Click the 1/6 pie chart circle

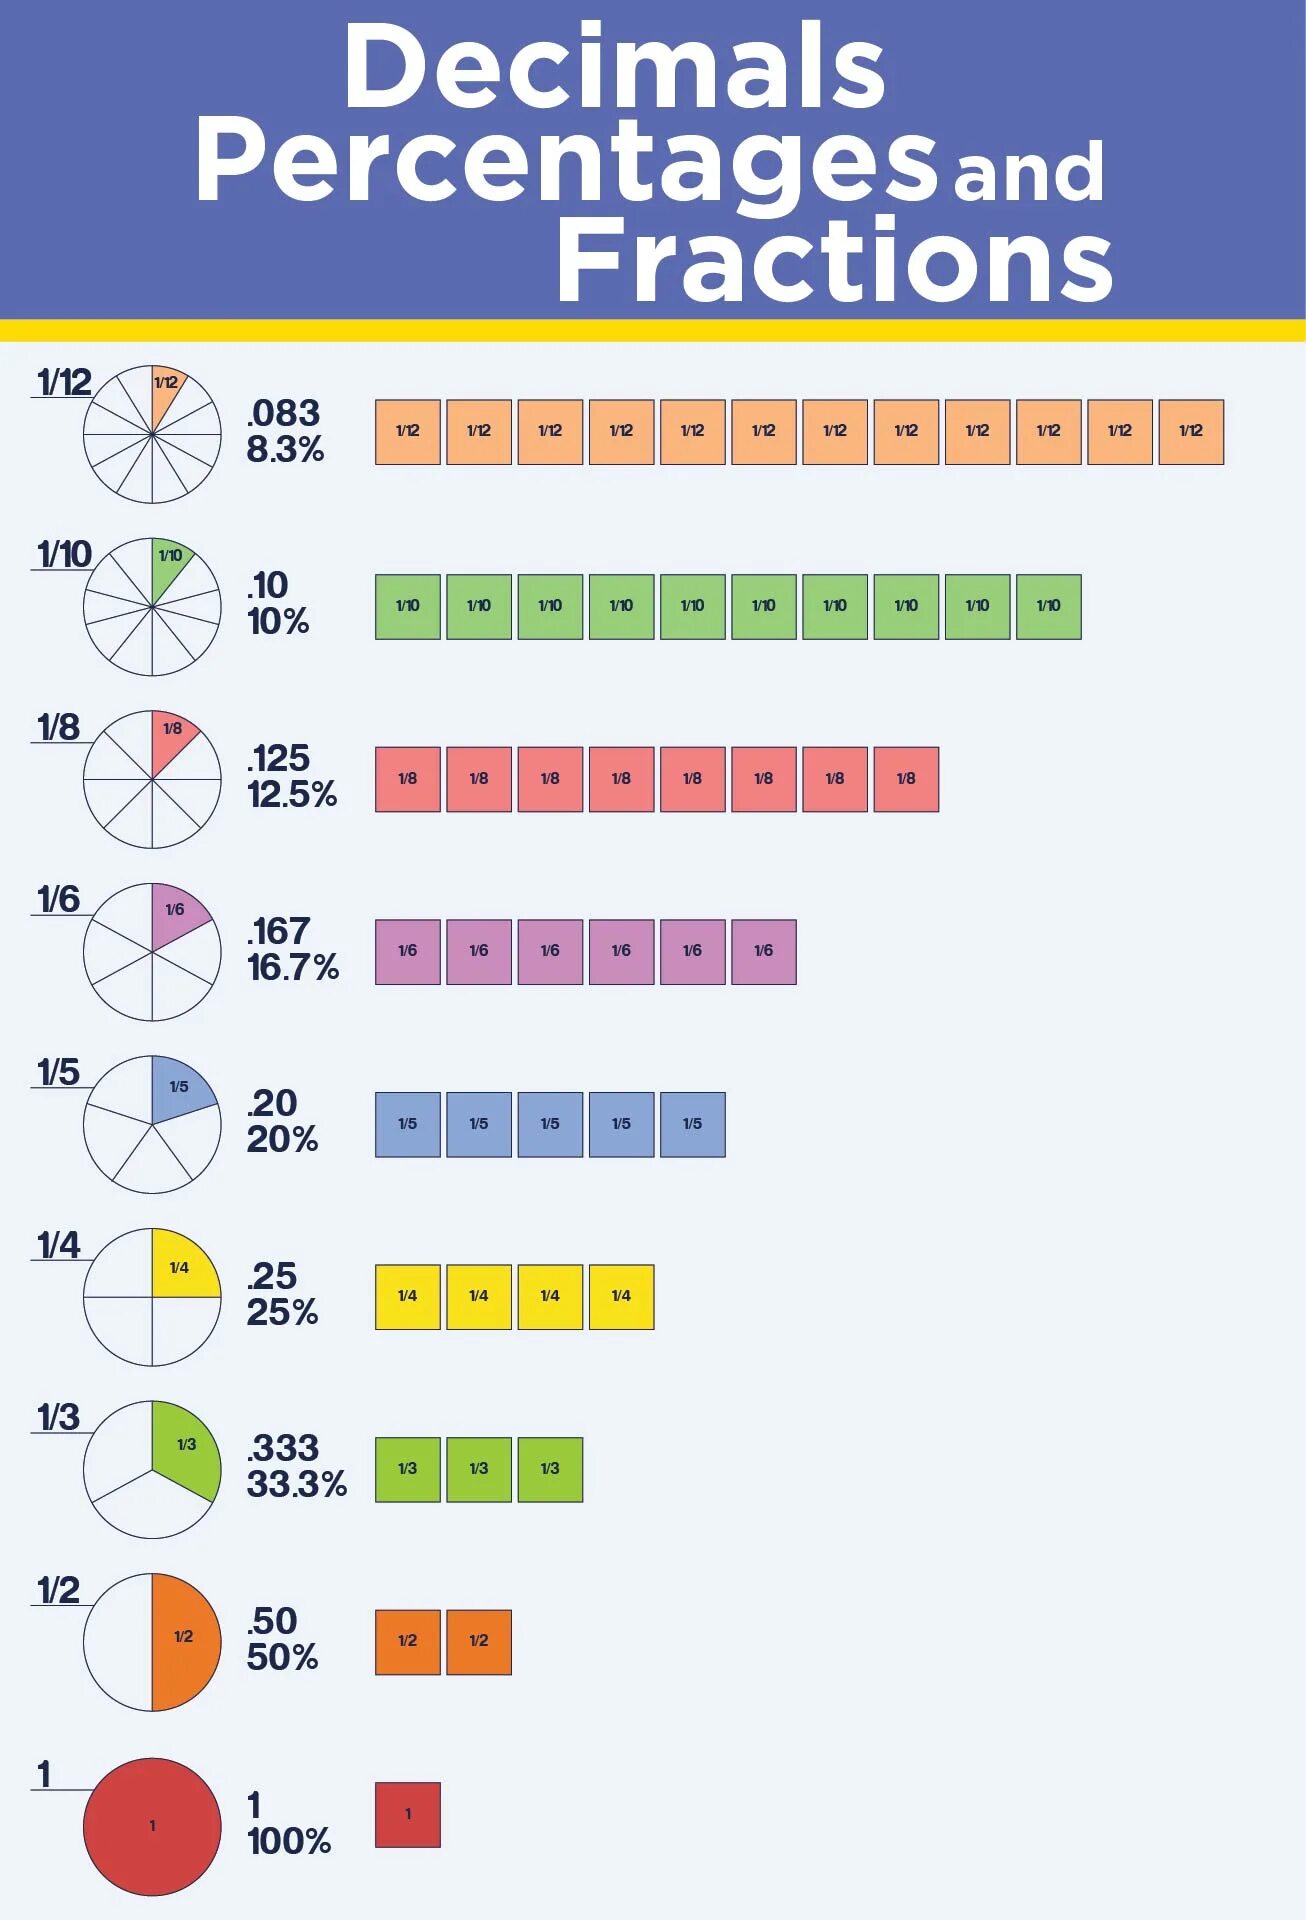tap(152, 952)
